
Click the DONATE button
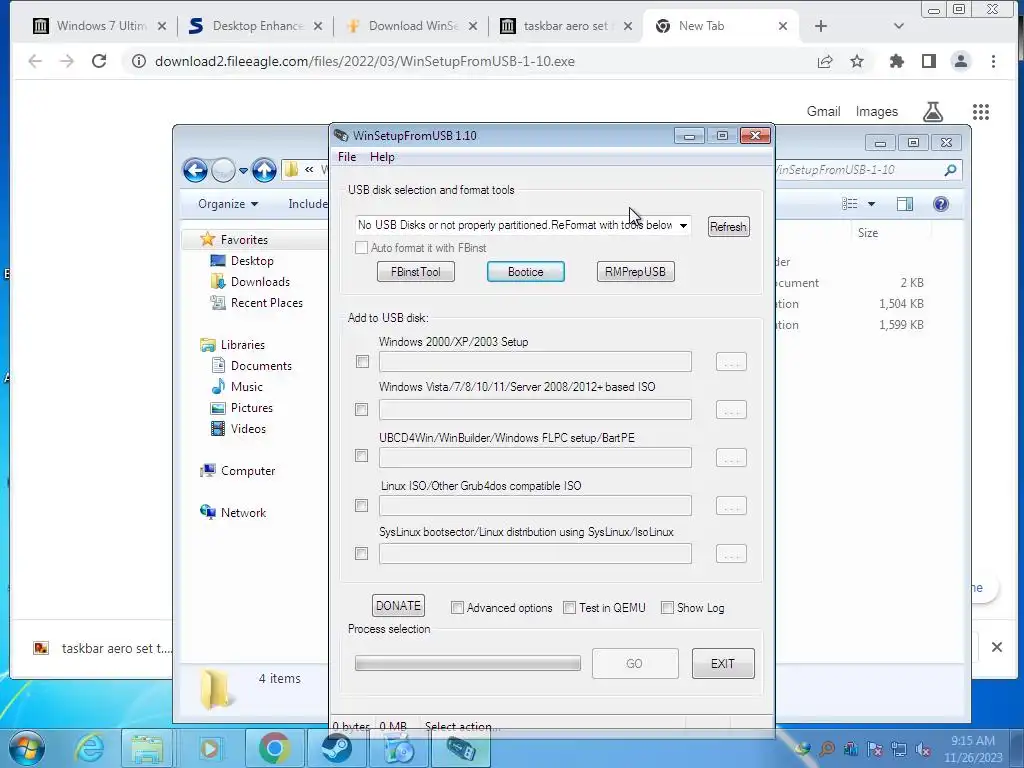[398, 605]
